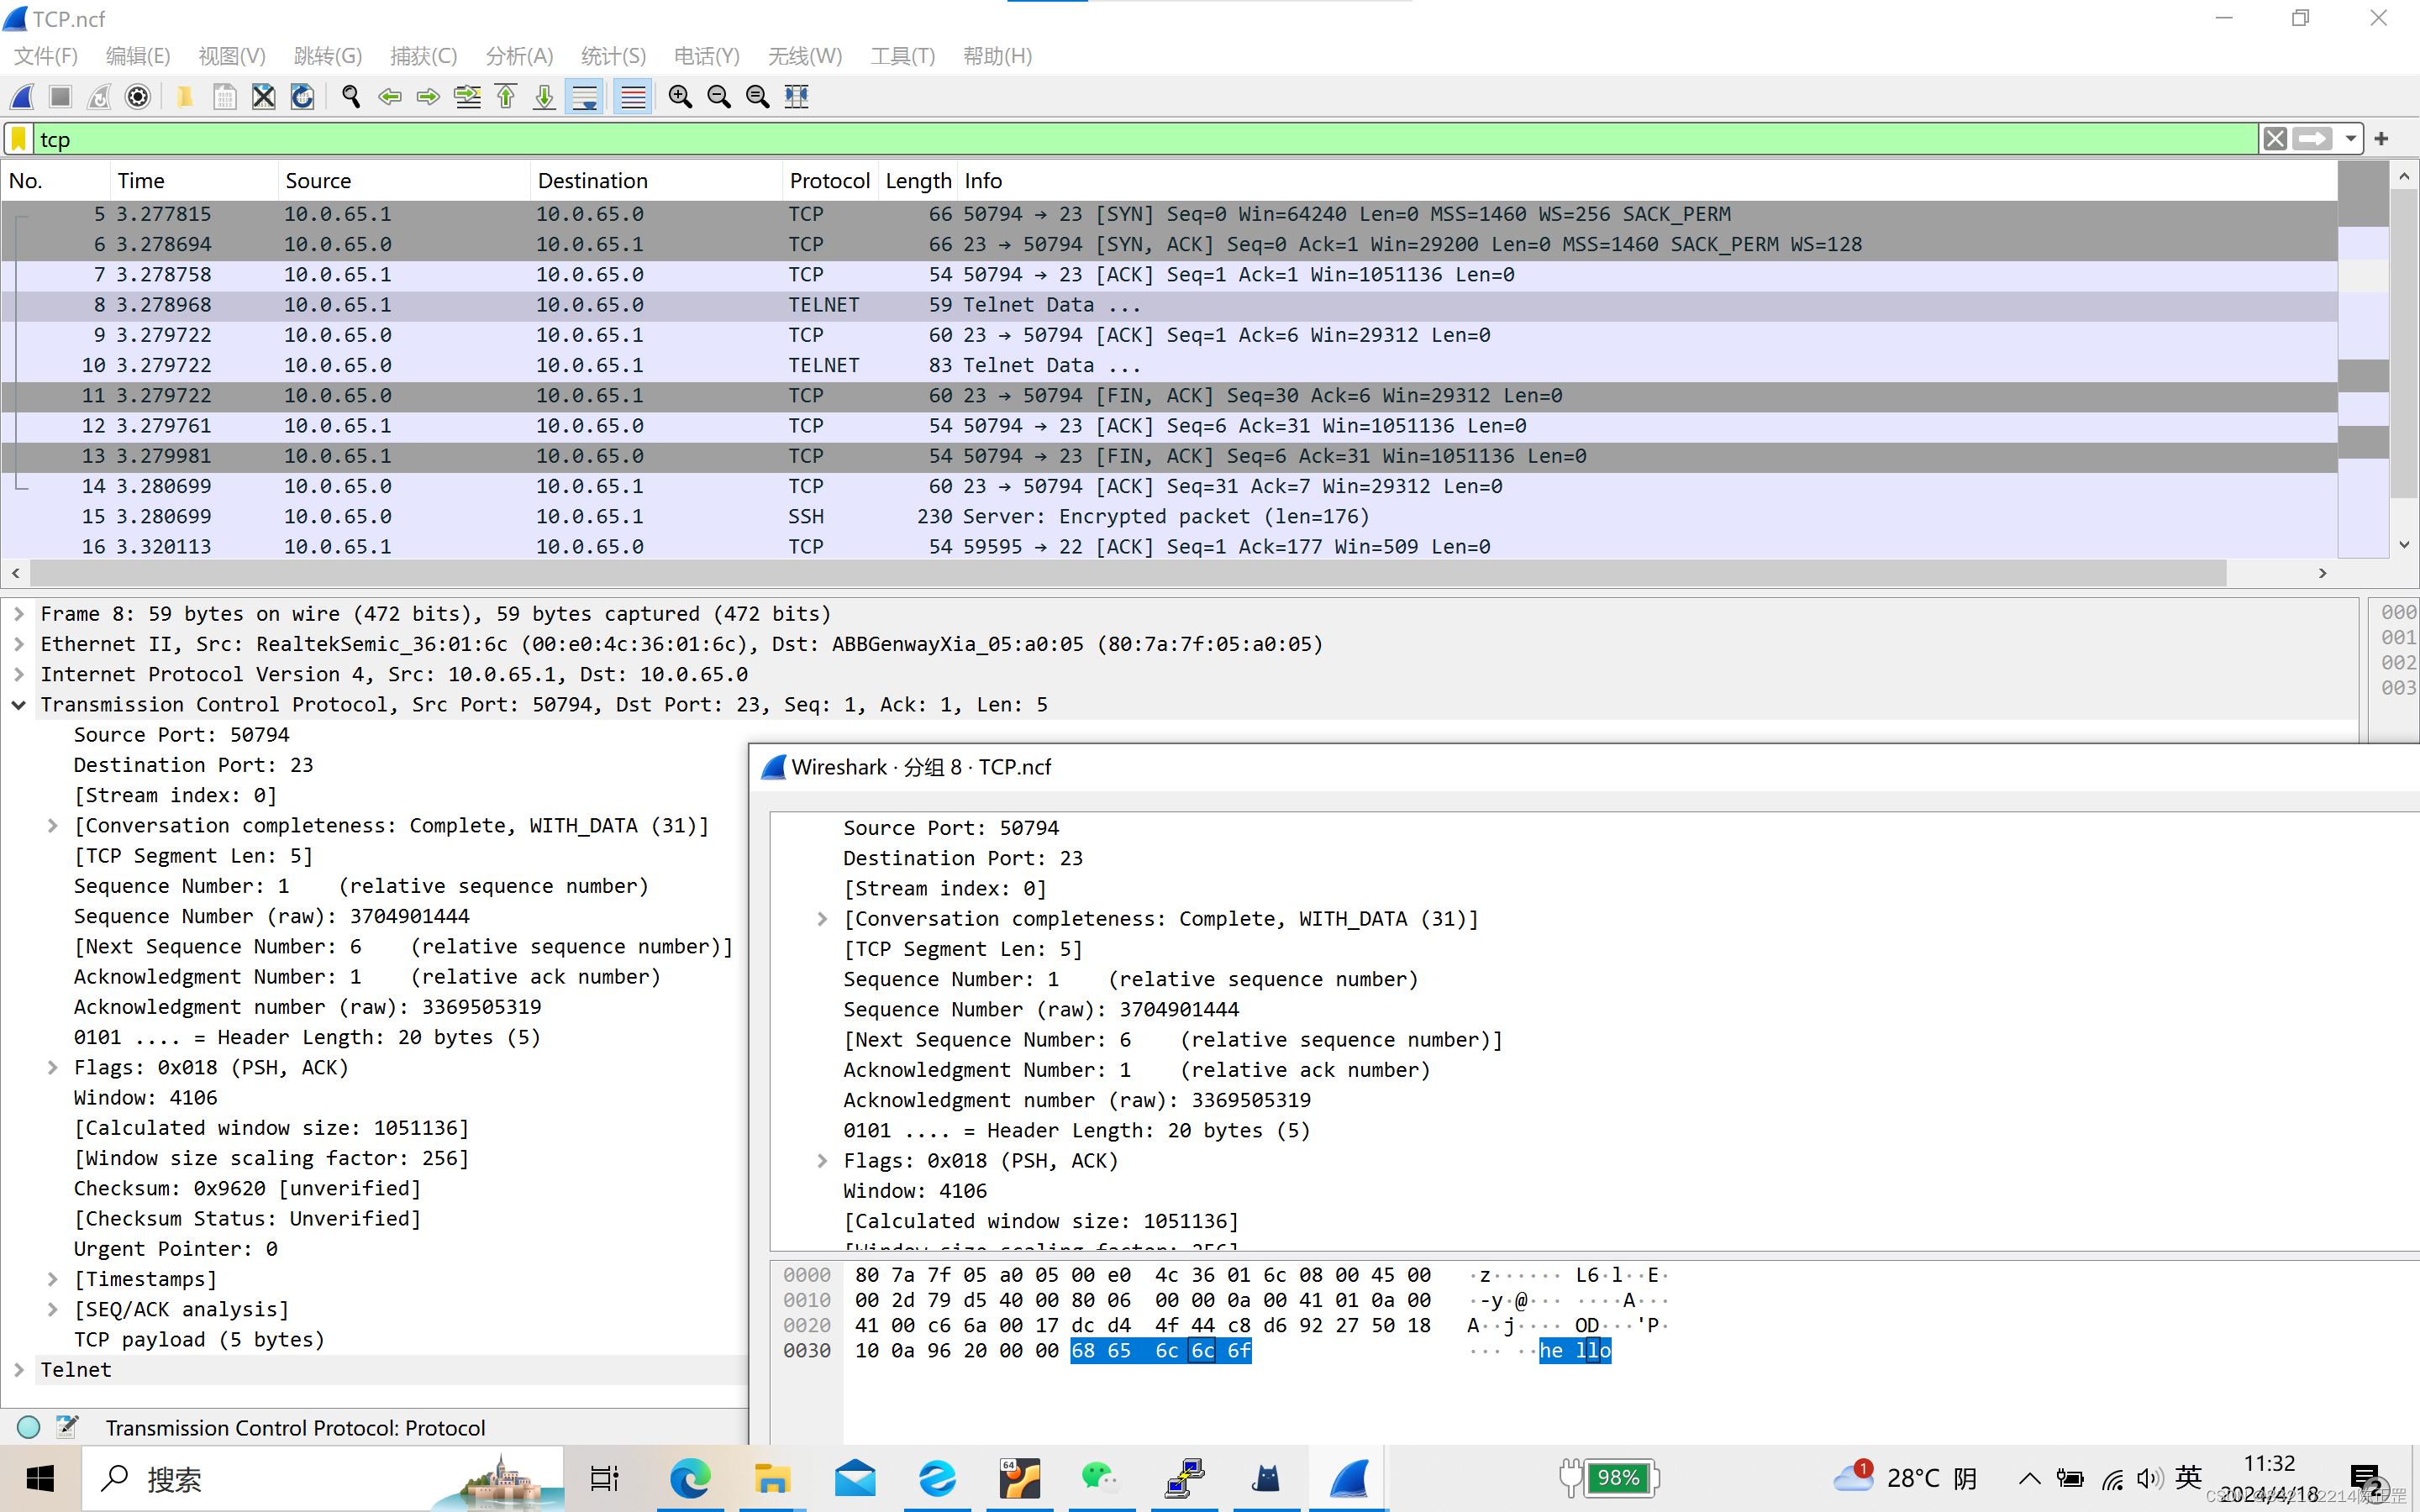Expand Internet Protocol Version 4 node
Image resolution: width=2420 pixels, height=1512 pixels.
click(x=19, y=674)
